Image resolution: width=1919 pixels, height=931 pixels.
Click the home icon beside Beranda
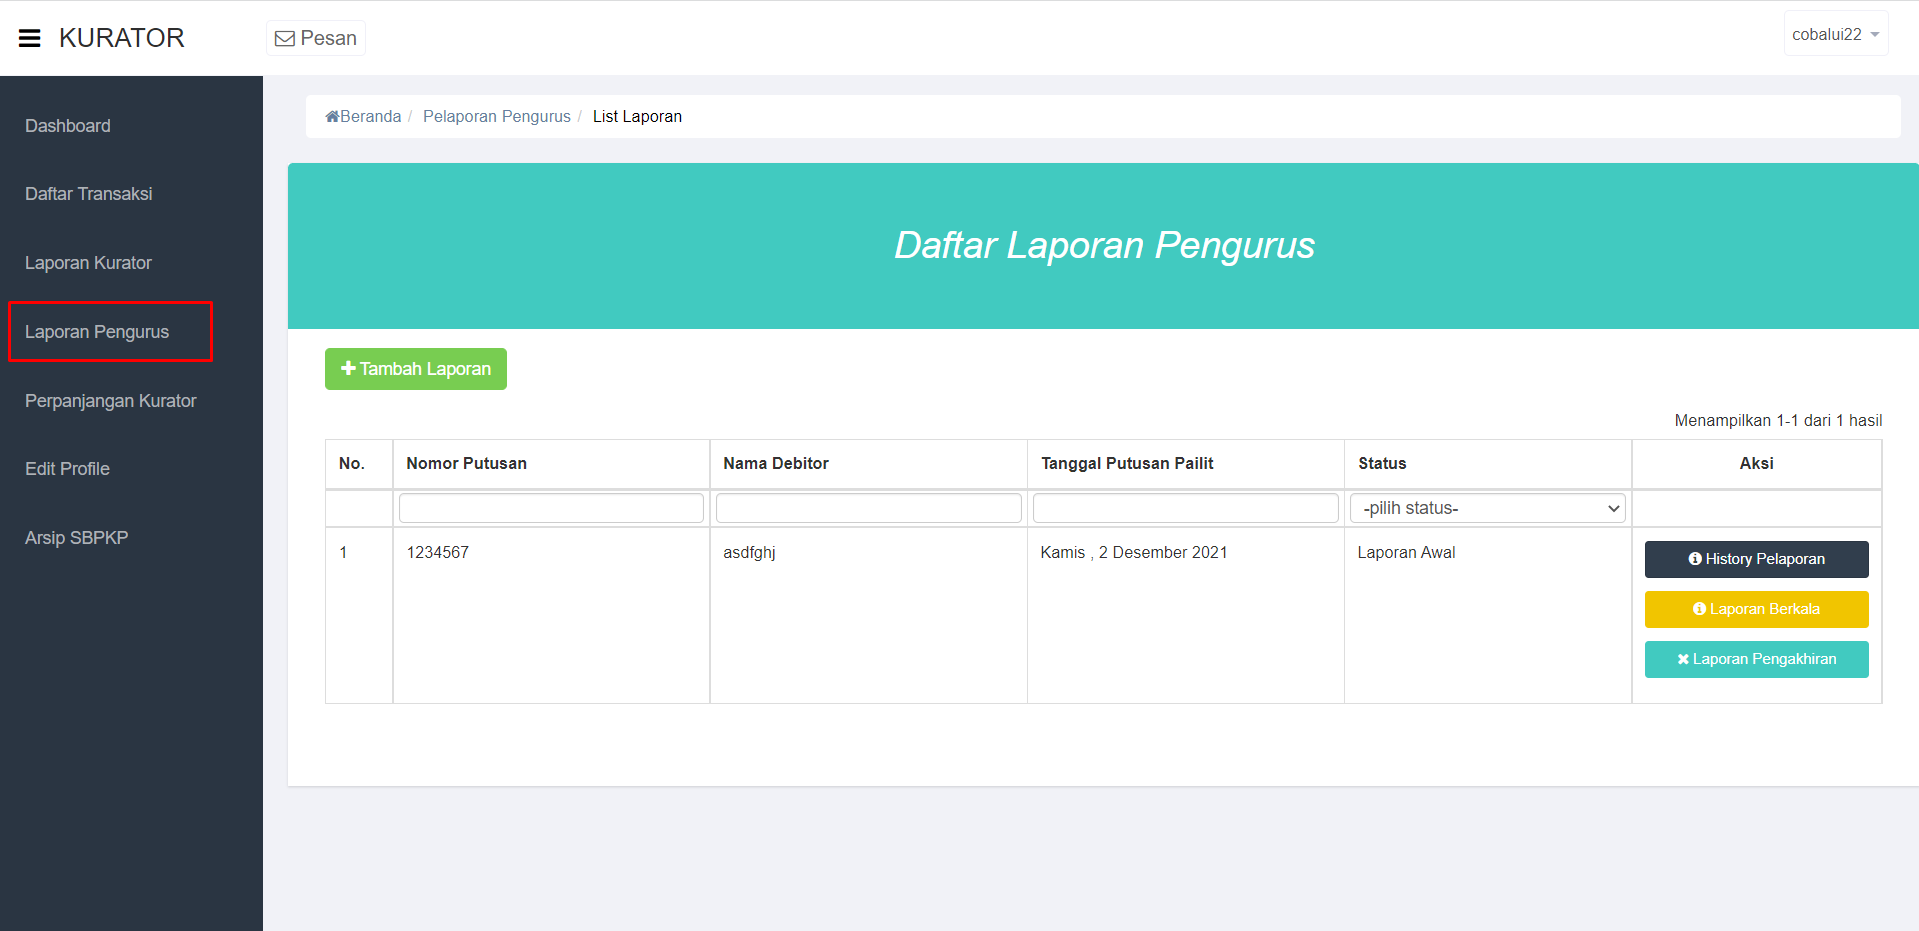tap(332, 117)
